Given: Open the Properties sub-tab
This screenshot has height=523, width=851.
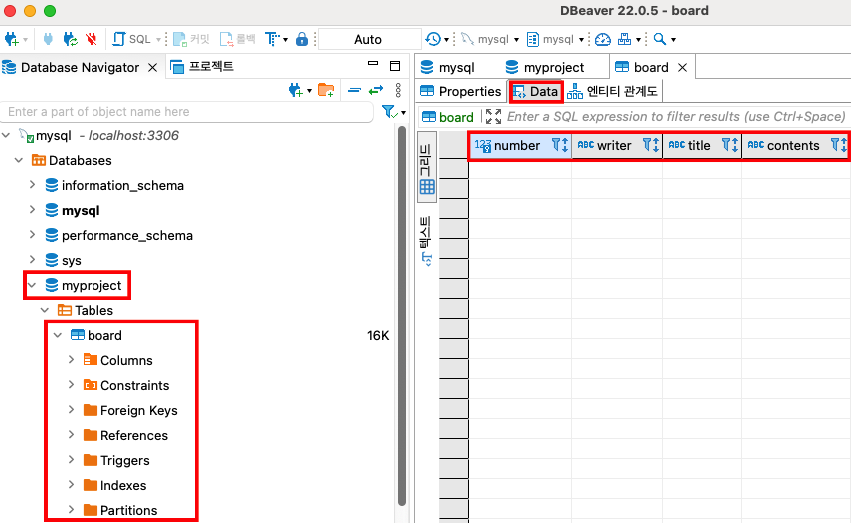Looking at the screenshot, I should tap(461, 91).
